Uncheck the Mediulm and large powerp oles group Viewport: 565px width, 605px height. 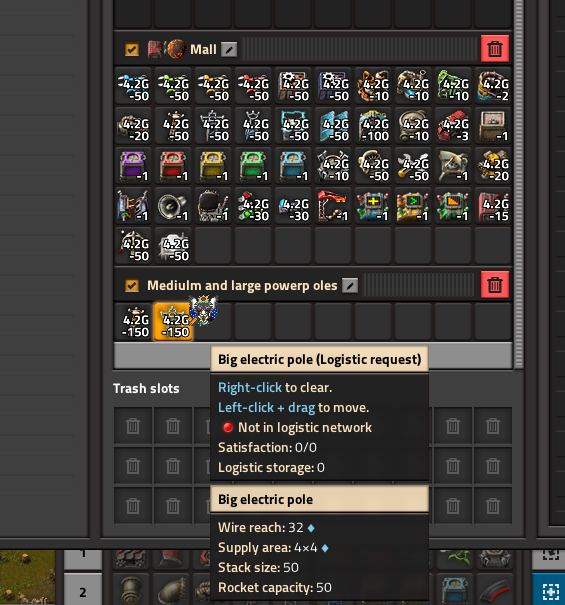pyautogui.click(x=132, y=286)
